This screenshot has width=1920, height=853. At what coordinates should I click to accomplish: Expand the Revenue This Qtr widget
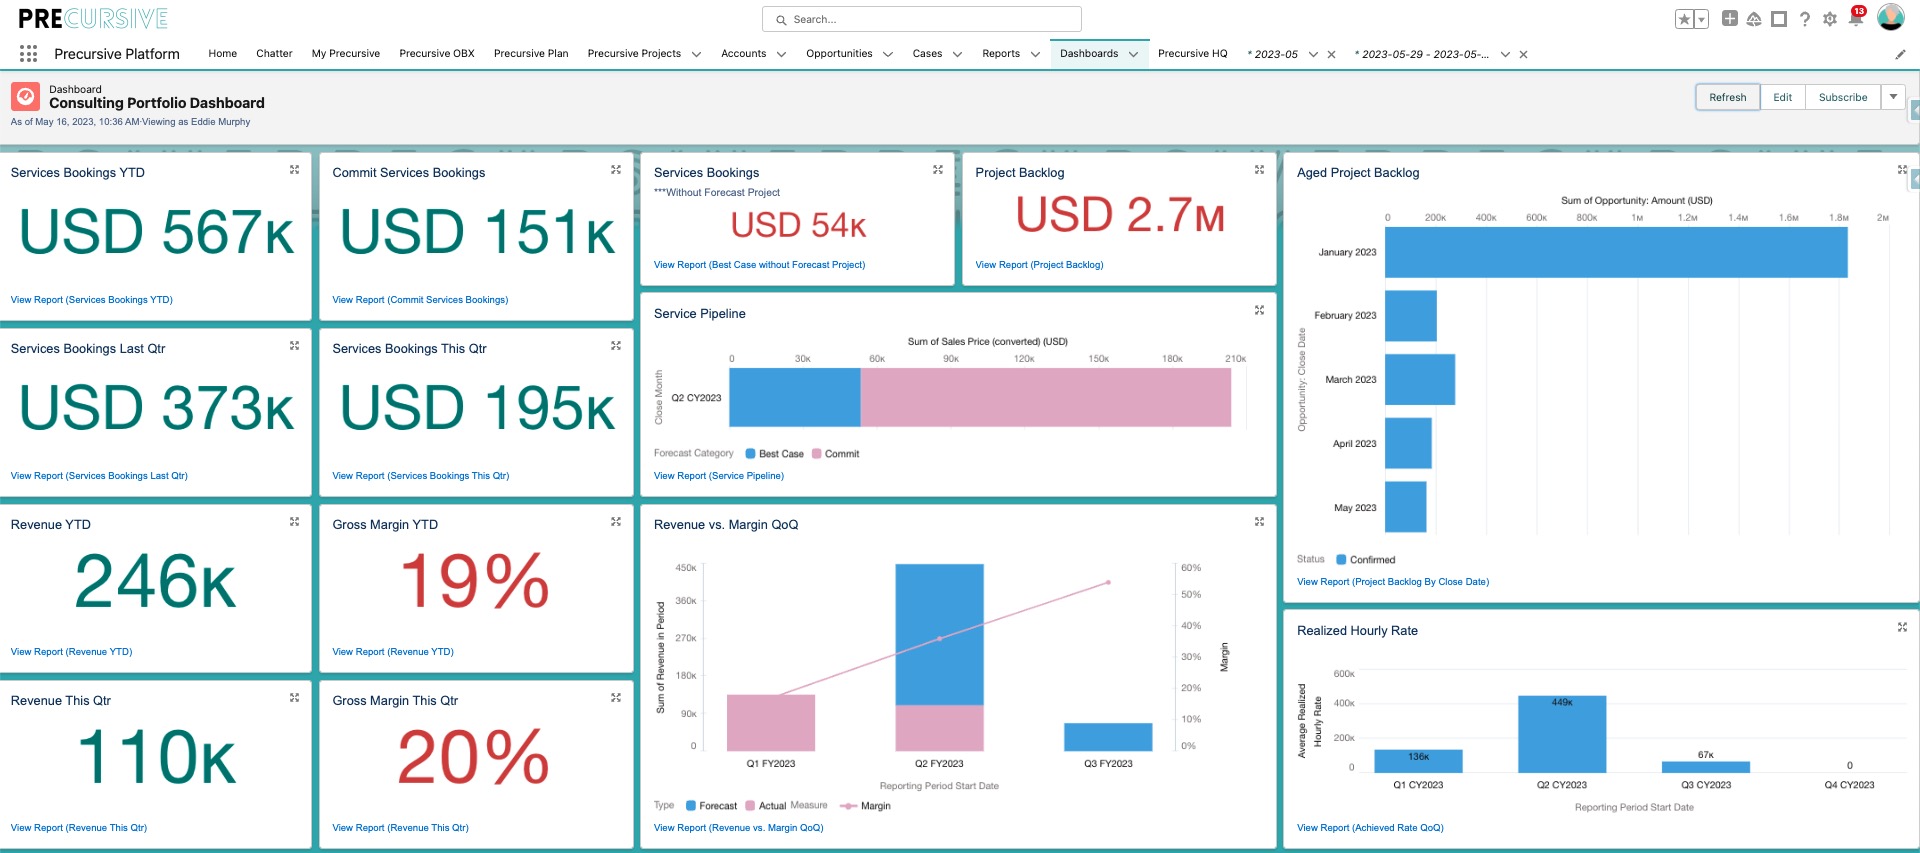tap(294, 698)
